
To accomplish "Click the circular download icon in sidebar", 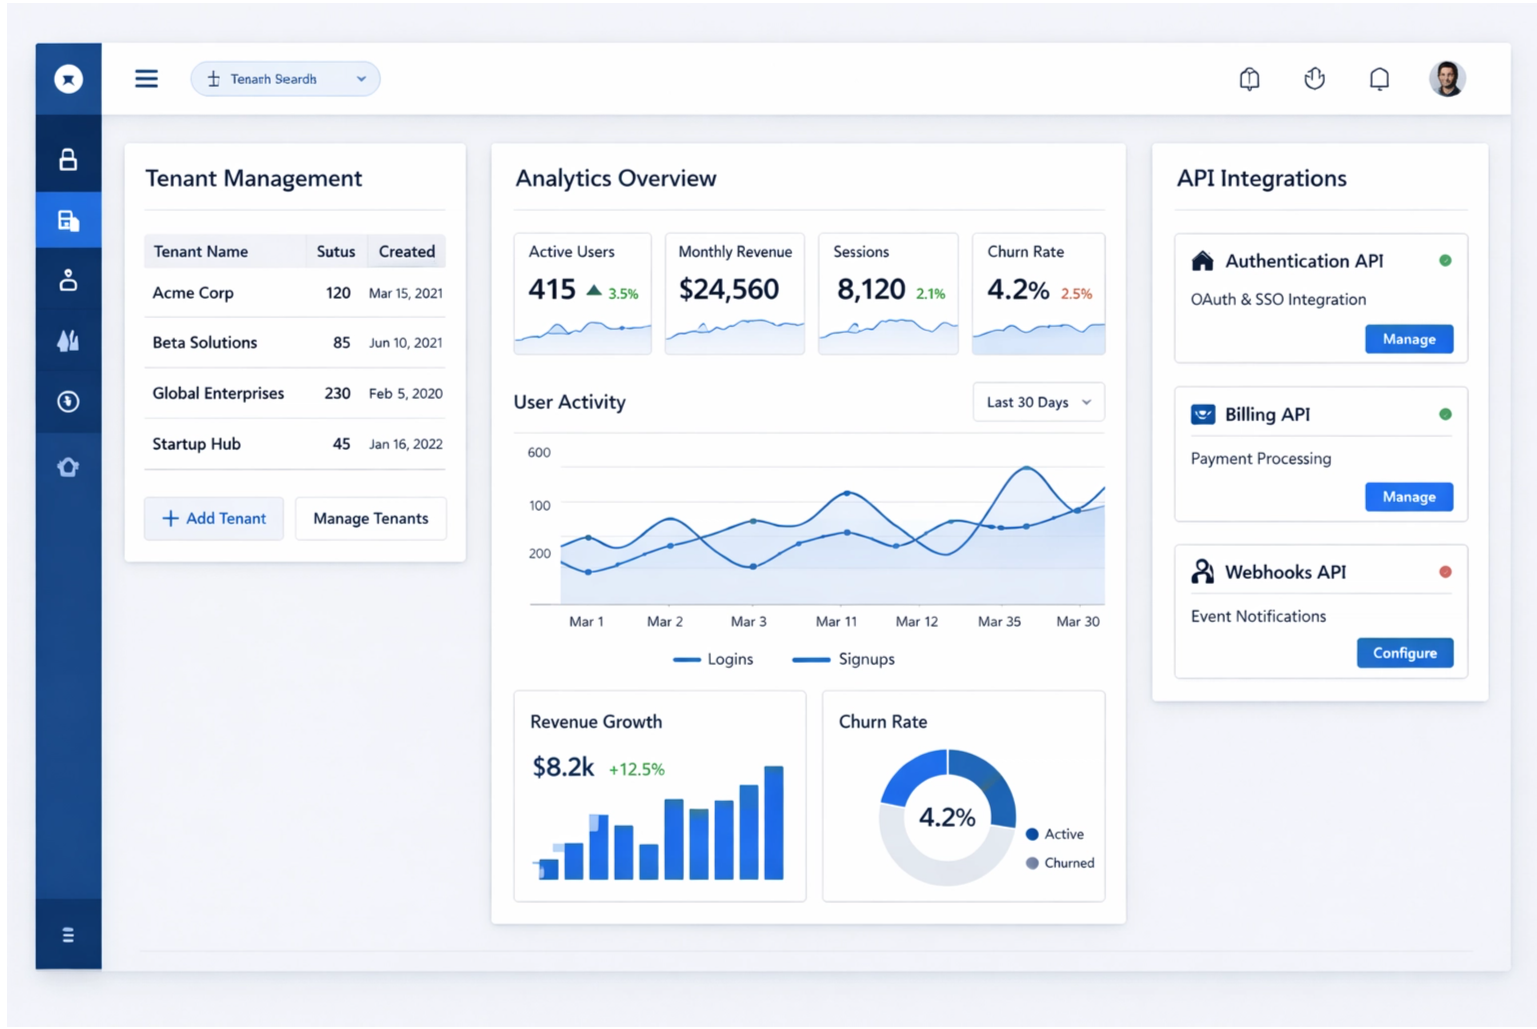I will (x=68, y=402).
